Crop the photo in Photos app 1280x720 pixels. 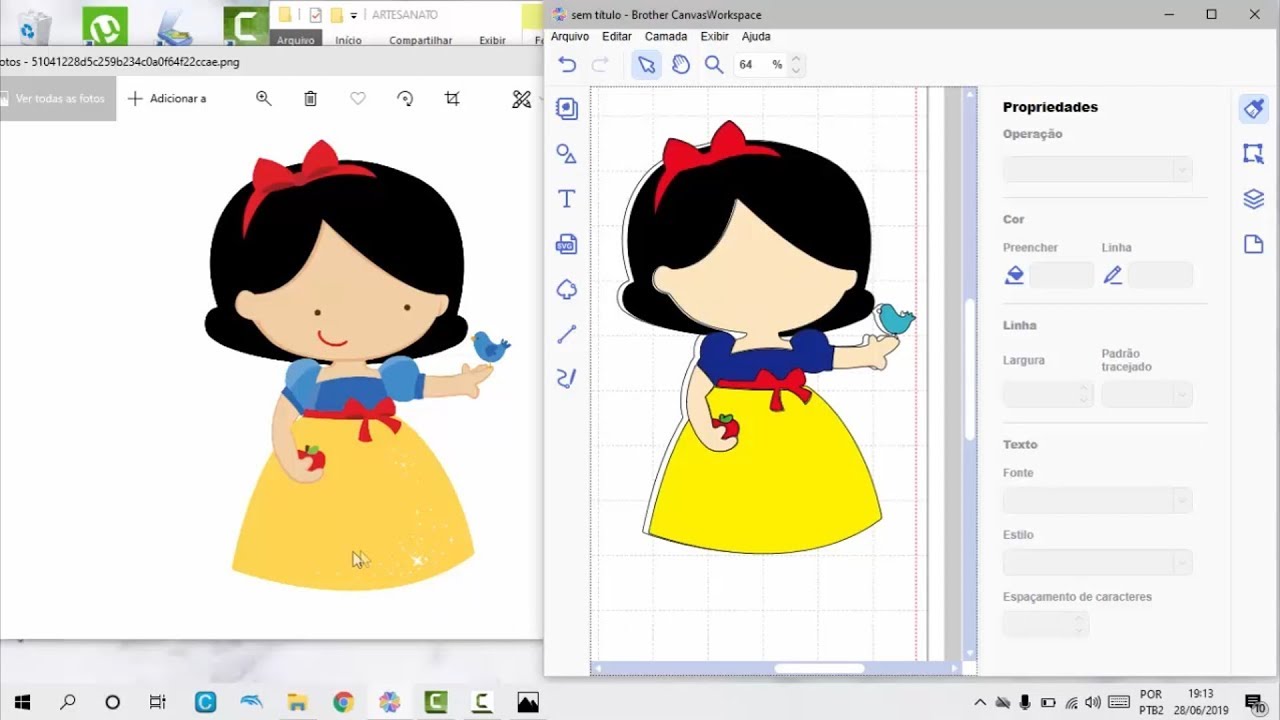tap(452, 98)
